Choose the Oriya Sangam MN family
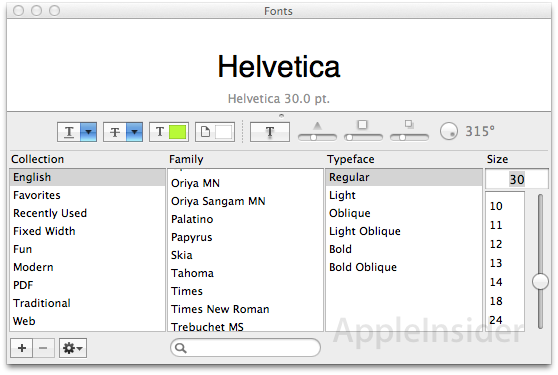Image resolution: width=558 pixels, height=375 pixels. coord(245,201)
